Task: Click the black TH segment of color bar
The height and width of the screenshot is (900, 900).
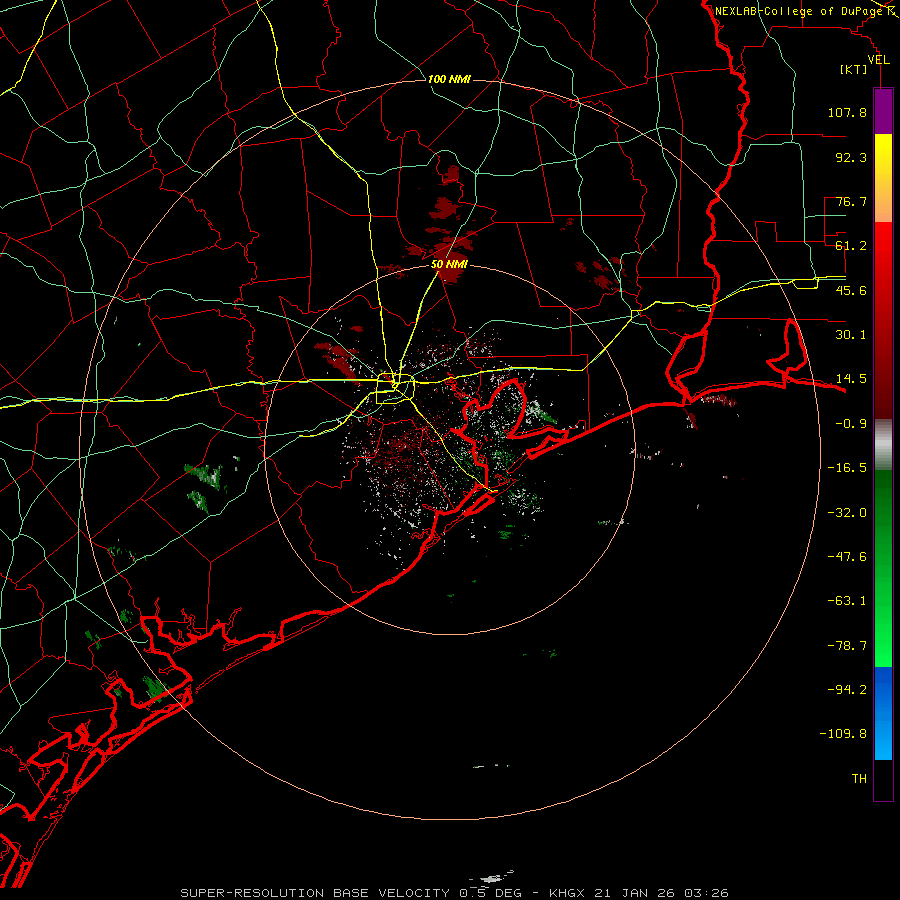Action: click(883, 780)
